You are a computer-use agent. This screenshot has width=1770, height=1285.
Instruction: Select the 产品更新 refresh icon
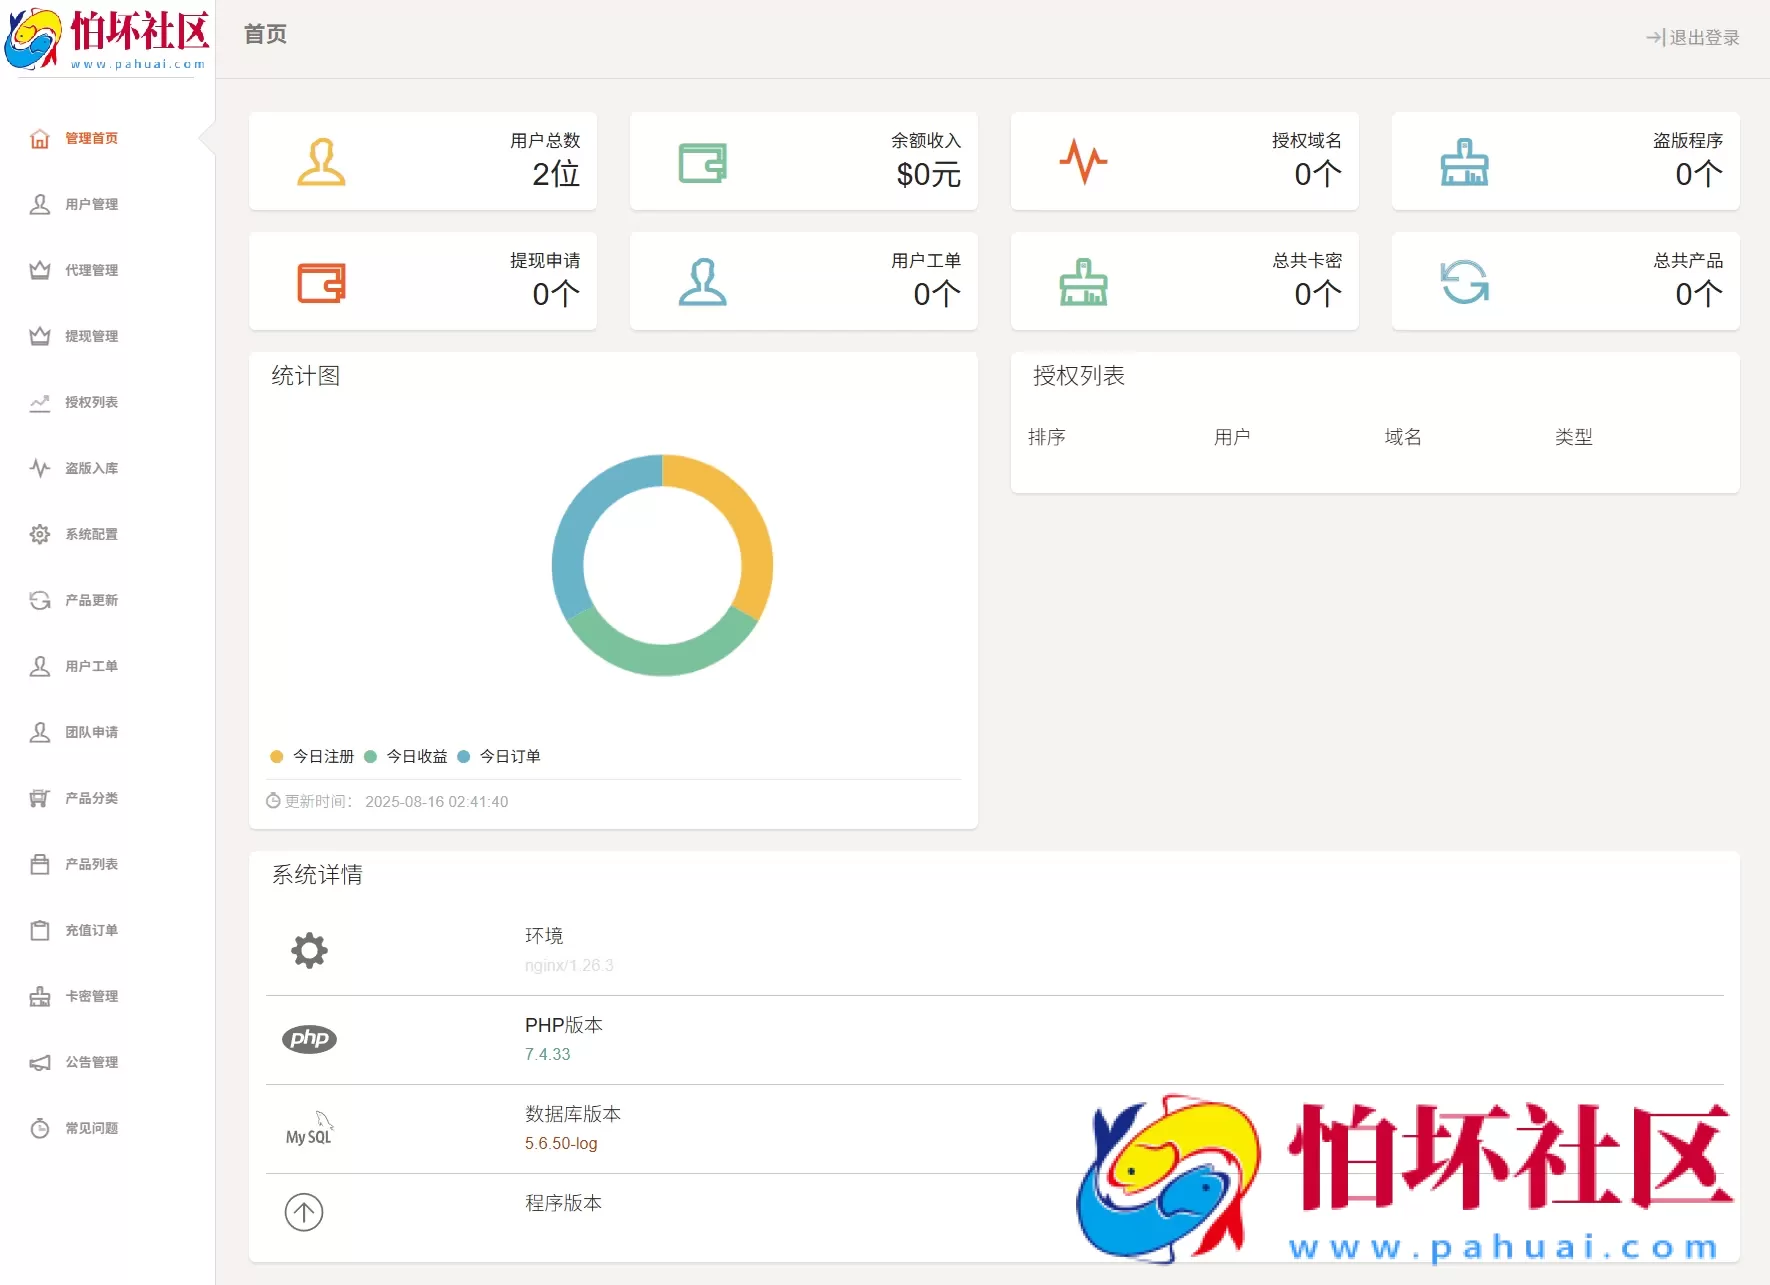coord(39,600)
